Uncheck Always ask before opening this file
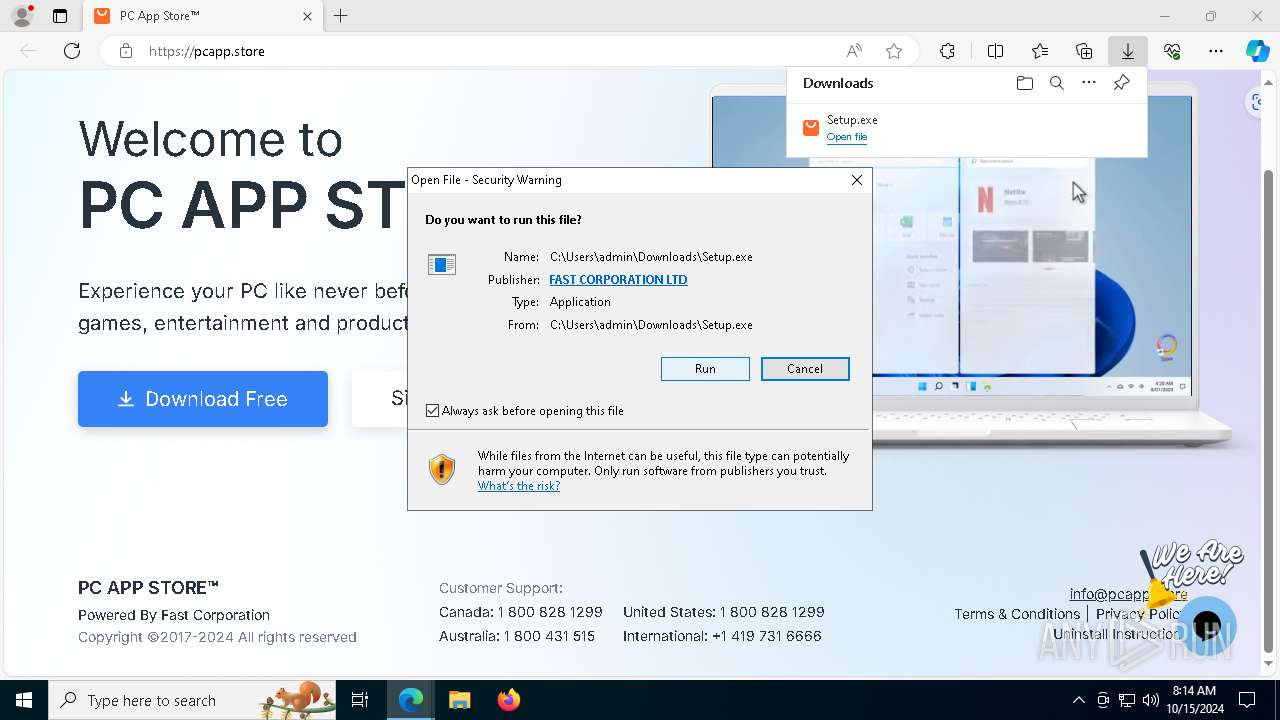 [x=432, y=411]
